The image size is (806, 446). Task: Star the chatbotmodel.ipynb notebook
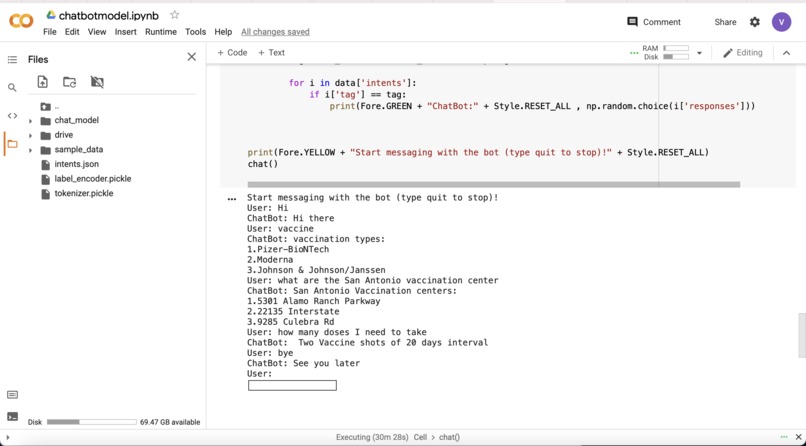coord(175,15)
